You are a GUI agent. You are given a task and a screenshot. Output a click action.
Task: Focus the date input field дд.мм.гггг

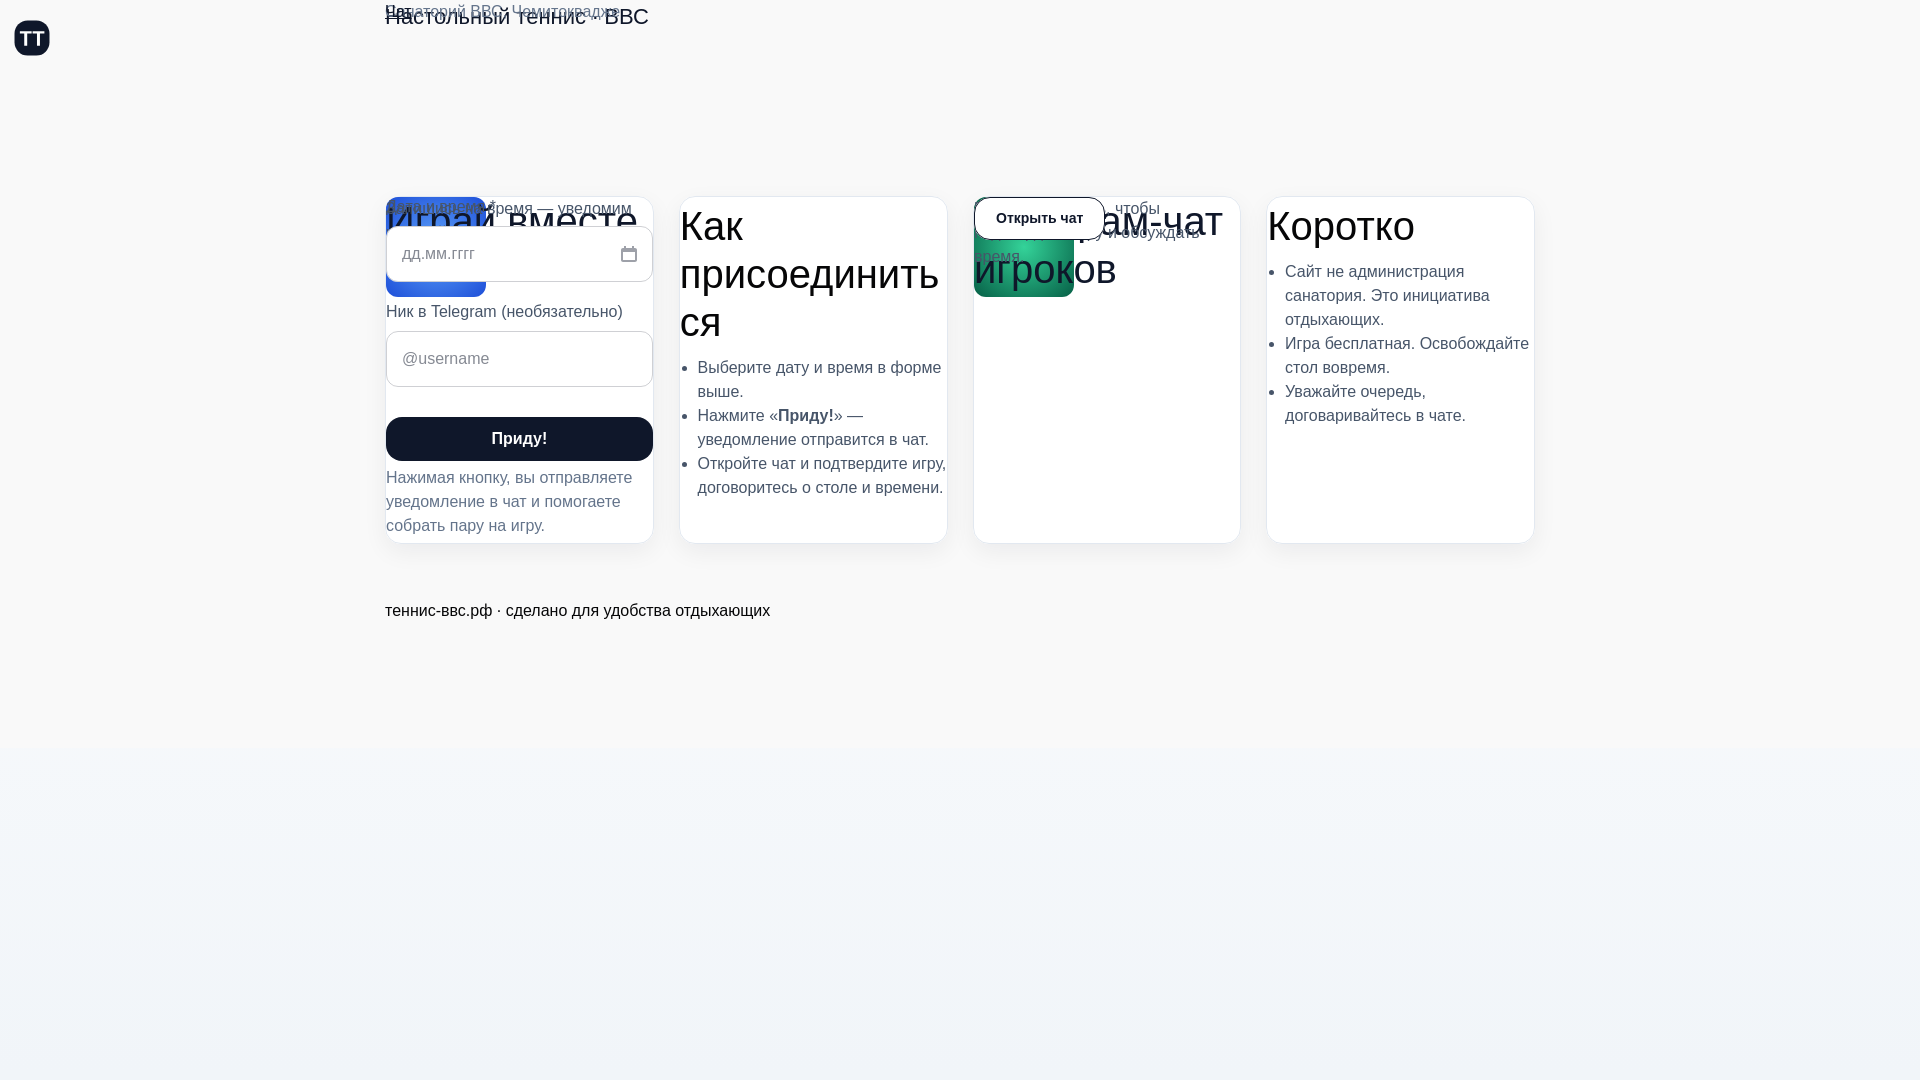pyautogui.click(x=519, y=254)
